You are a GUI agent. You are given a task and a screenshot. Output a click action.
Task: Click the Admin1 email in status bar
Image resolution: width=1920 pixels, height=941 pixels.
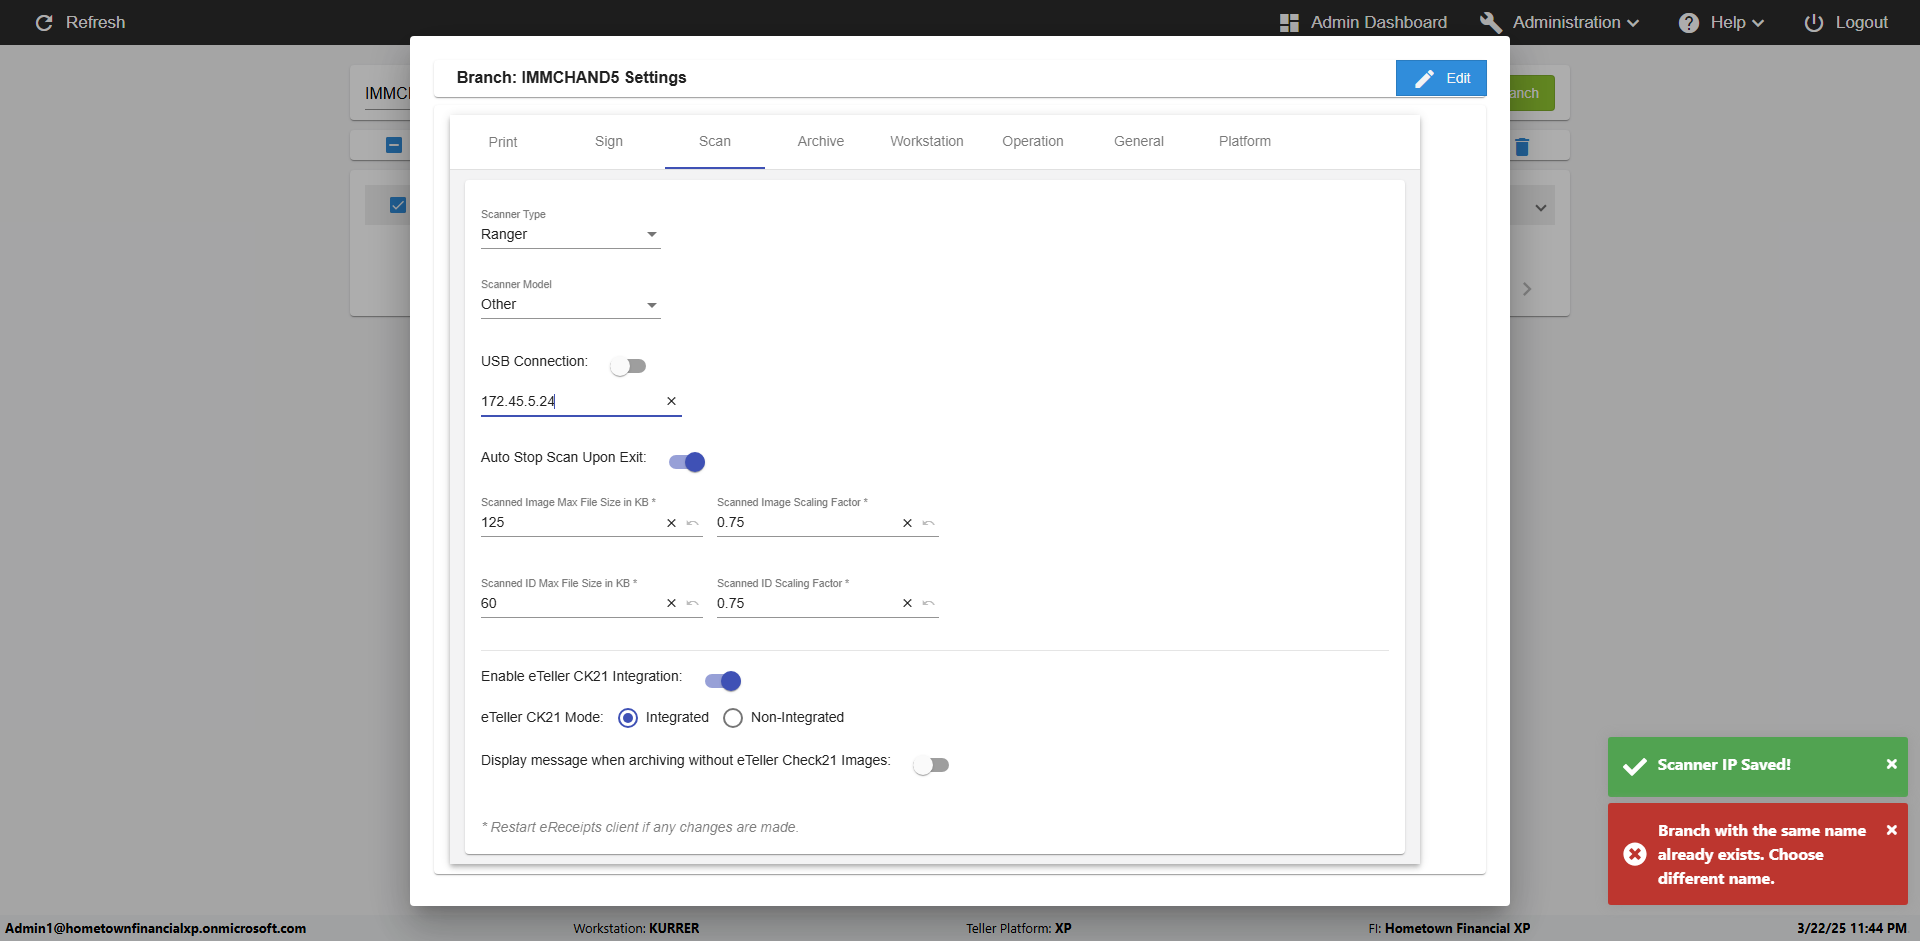point(156,928)
